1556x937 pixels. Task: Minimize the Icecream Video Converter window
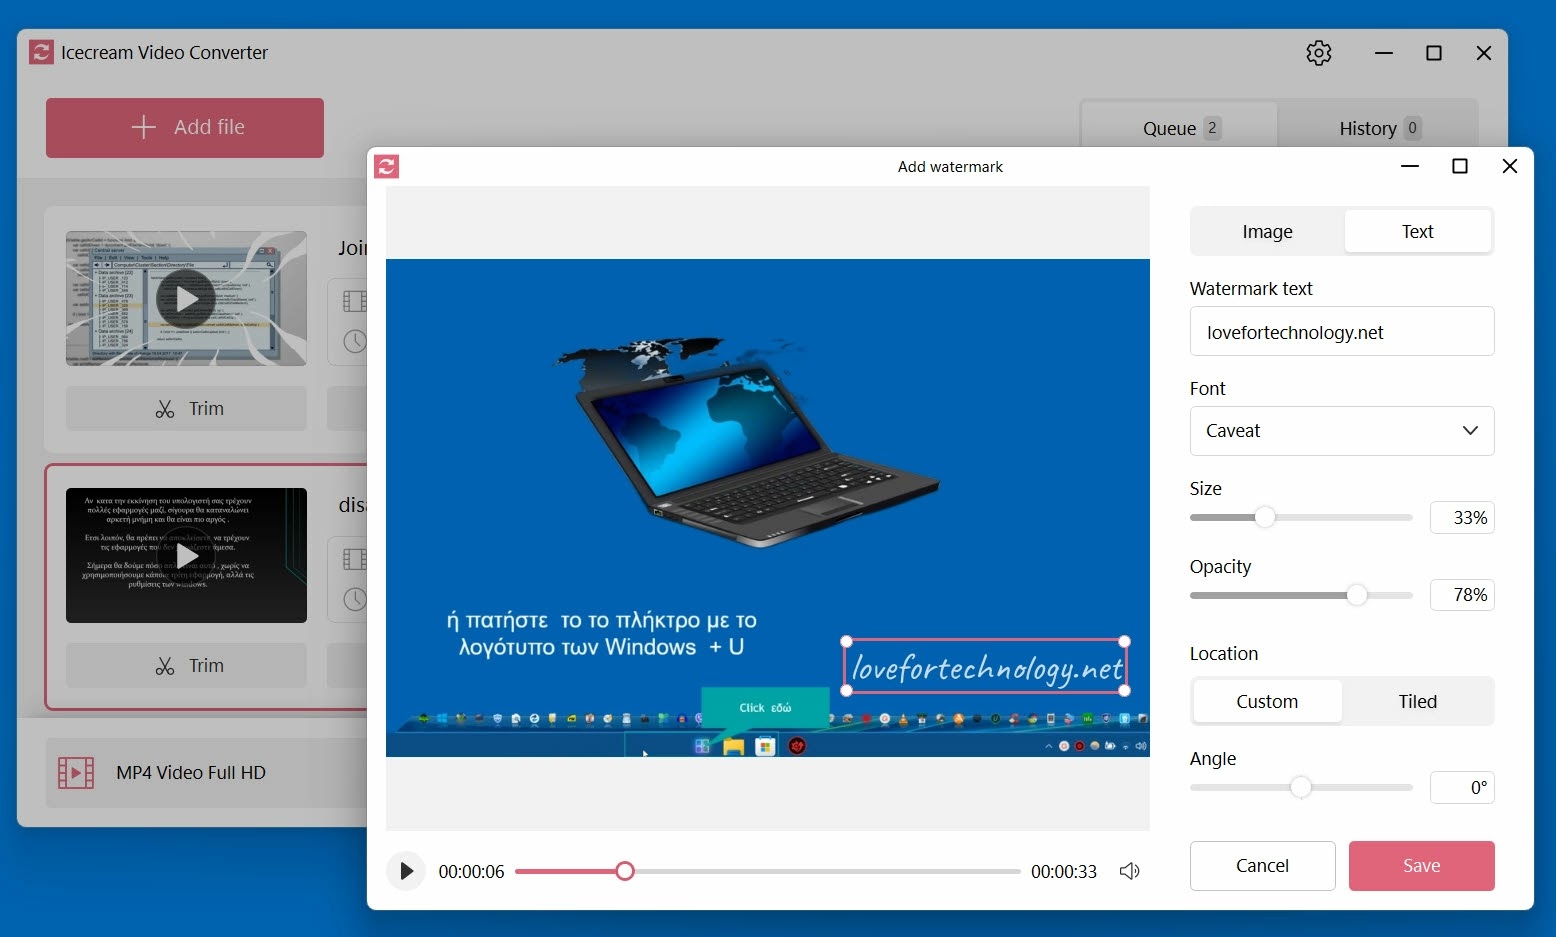point(1384,53)
